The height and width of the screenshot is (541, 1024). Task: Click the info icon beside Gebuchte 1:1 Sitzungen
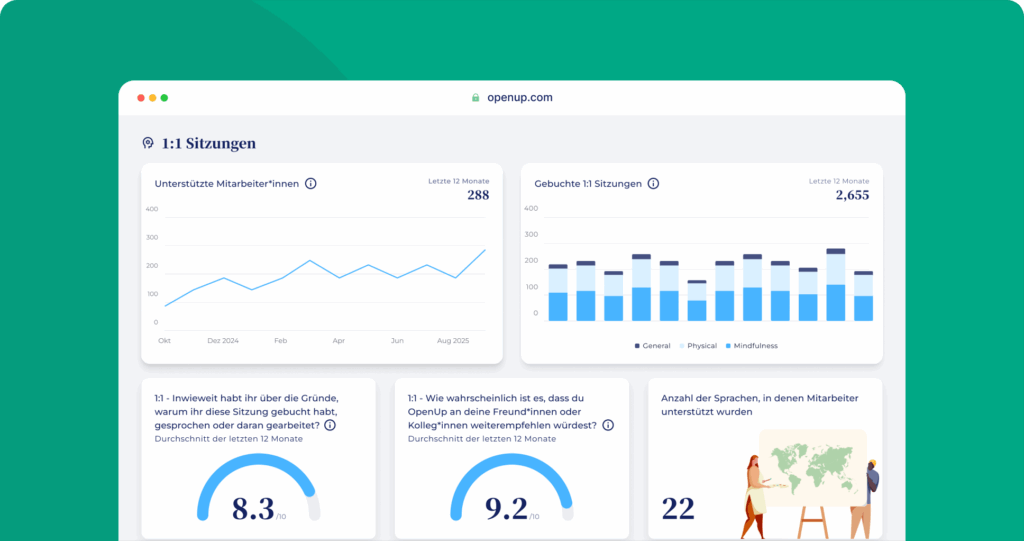653,184
